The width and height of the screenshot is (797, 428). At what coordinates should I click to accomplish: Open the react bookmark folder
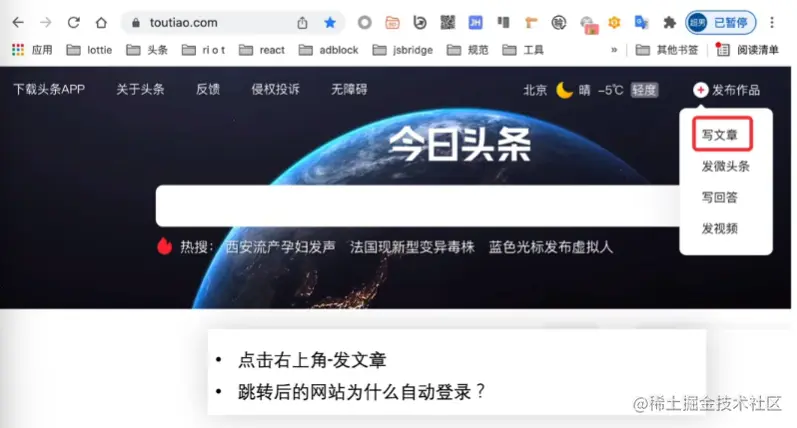coord(262,50)
